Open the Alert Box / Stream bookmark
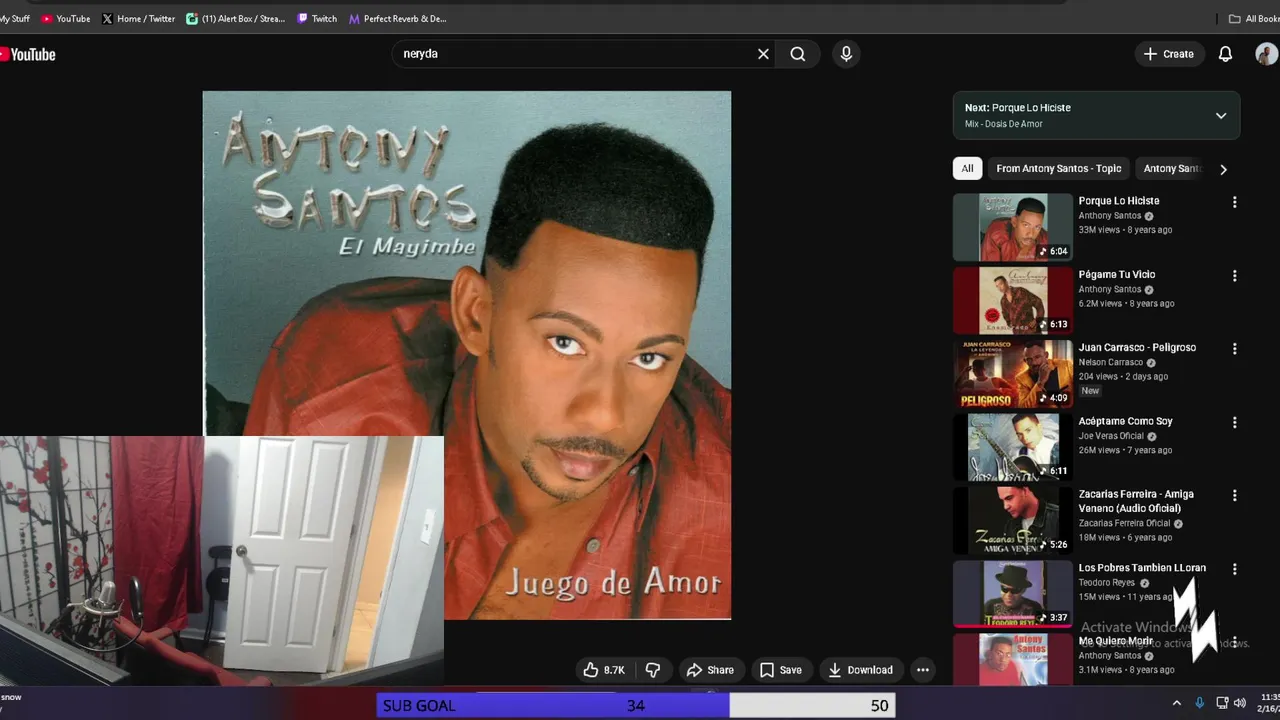Image resolution: width=1280 pixels, height=720 pixels. tap(236, 18)
